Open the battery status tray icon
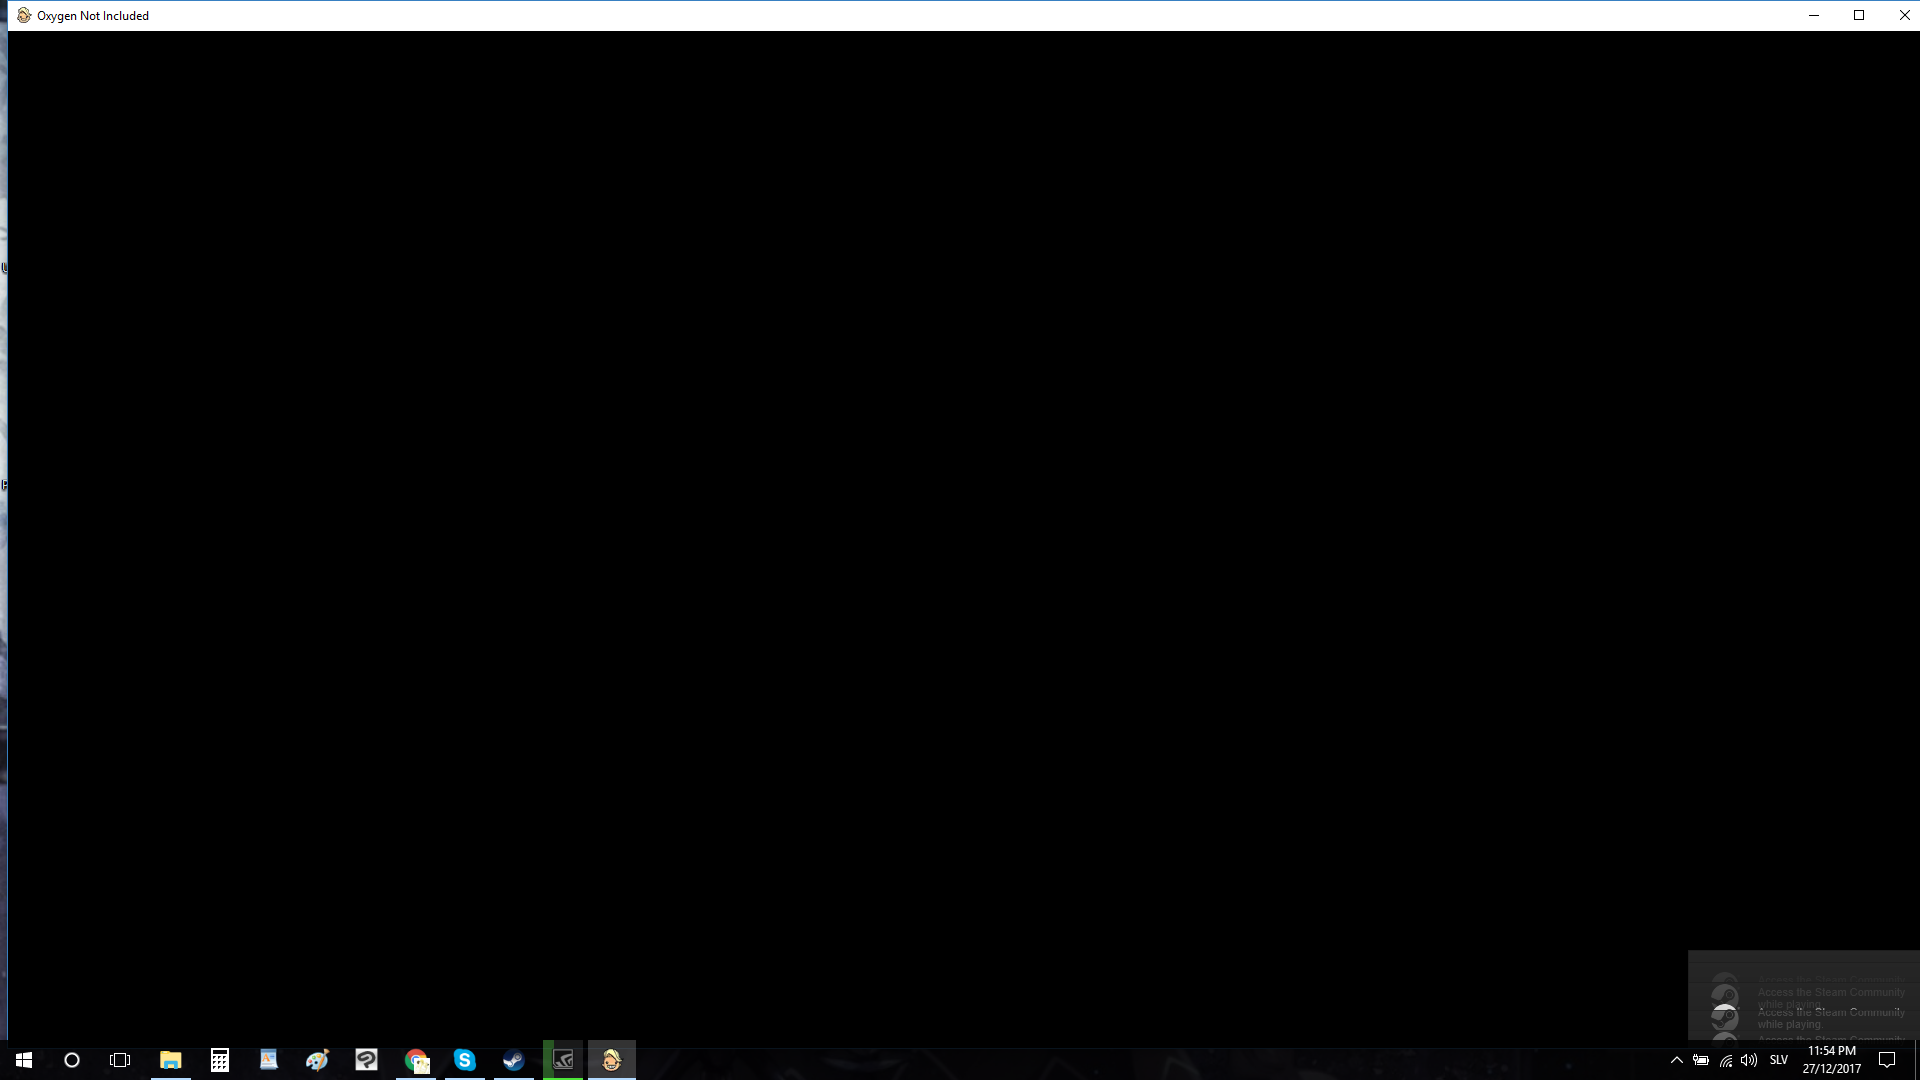This screenshot has height=1080, width=1920. [x=1701, y=1060]
